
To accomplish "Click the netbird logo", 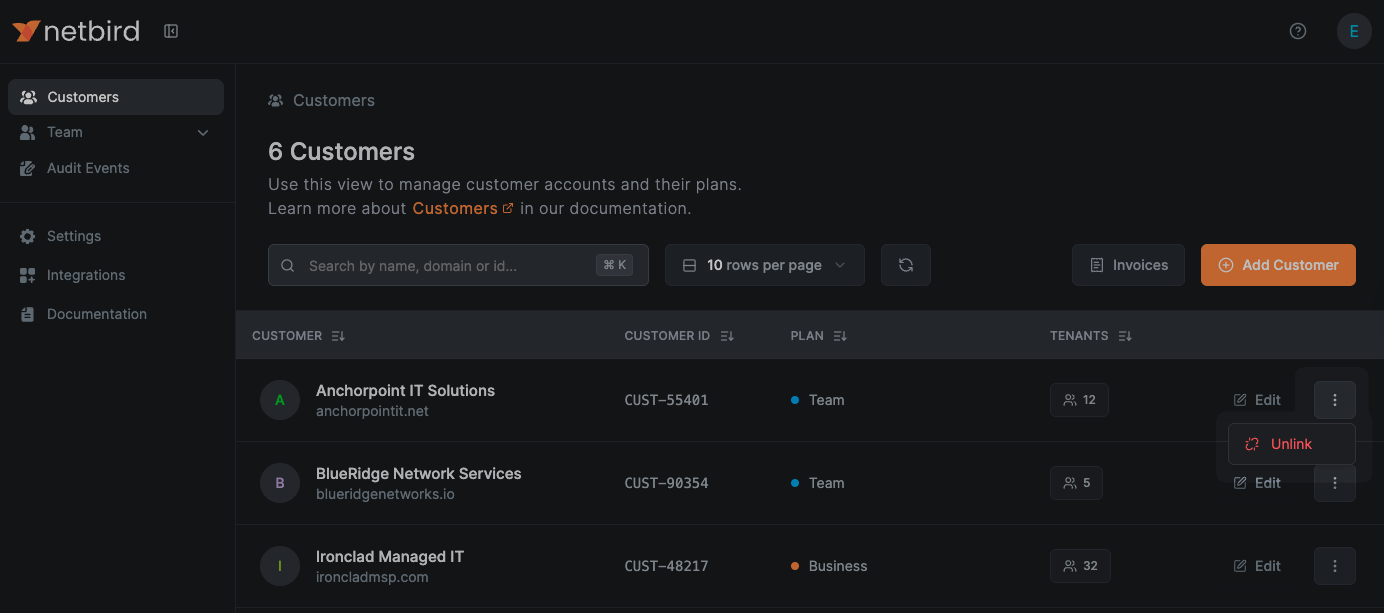I will (76, 31).
